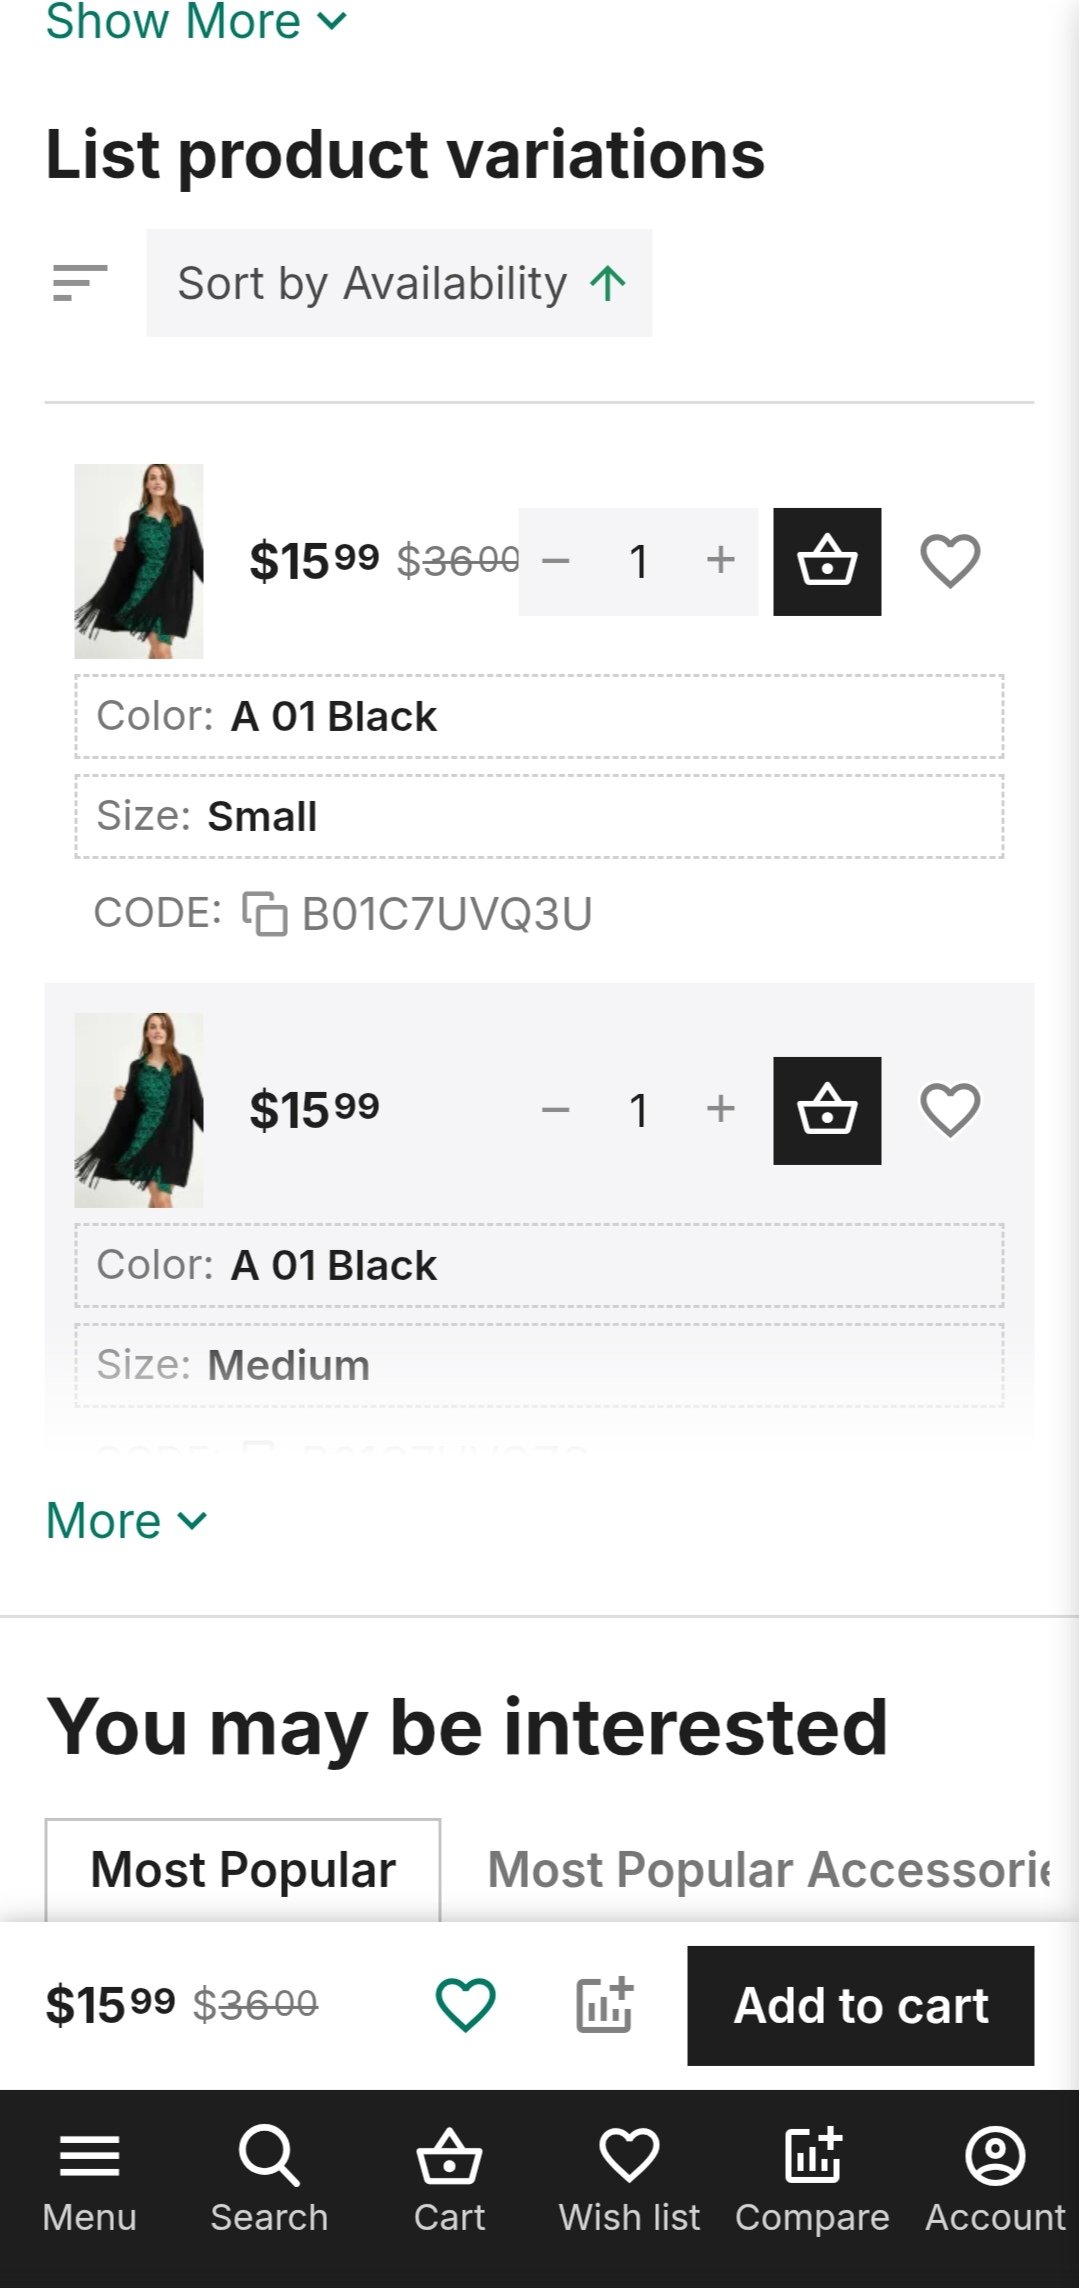Open the sort options filter icon

80,283
